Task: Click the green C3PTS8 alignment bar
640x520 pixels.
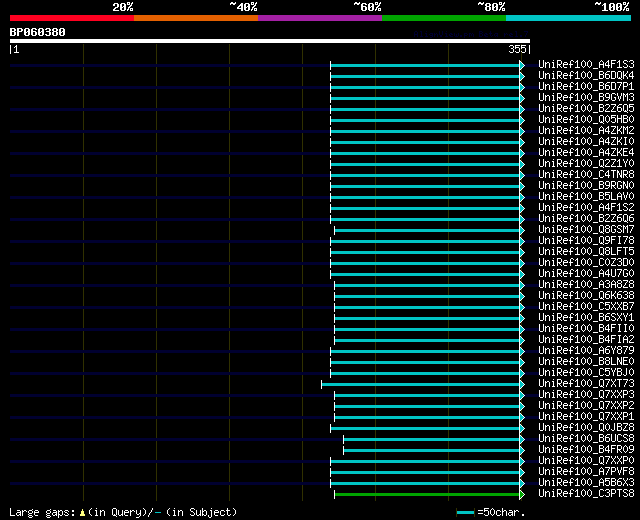Action: point(427,495)
